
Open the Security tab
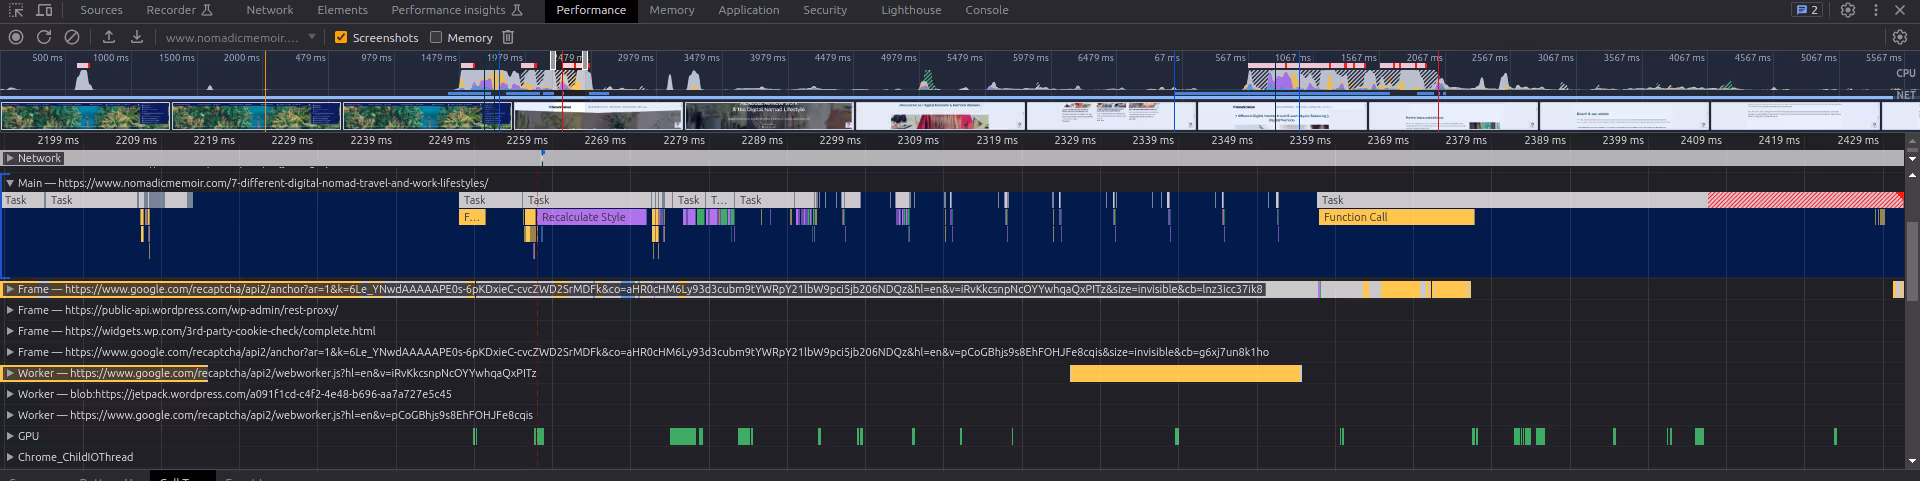(825, 10)
